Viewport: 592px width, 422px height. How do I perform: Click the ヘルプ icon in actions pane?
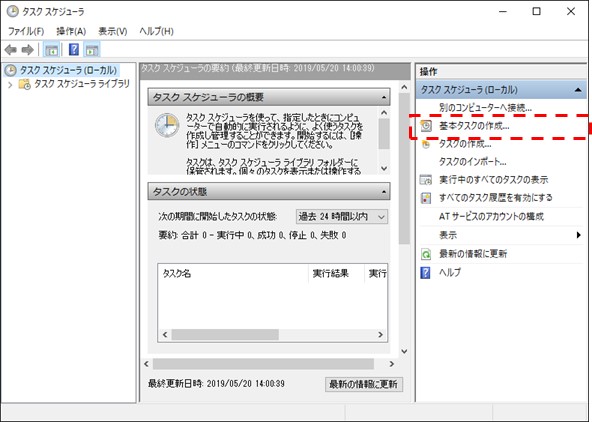pos(426,273)
